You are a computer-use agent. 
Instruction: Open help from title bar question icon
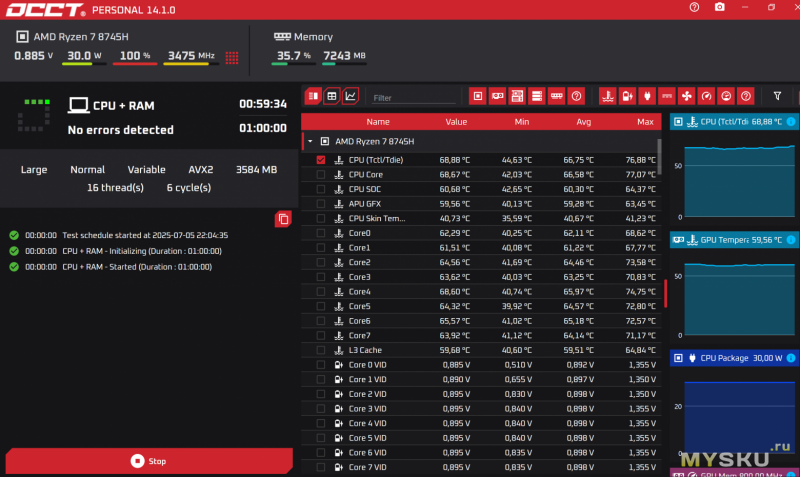coord(694,7)
